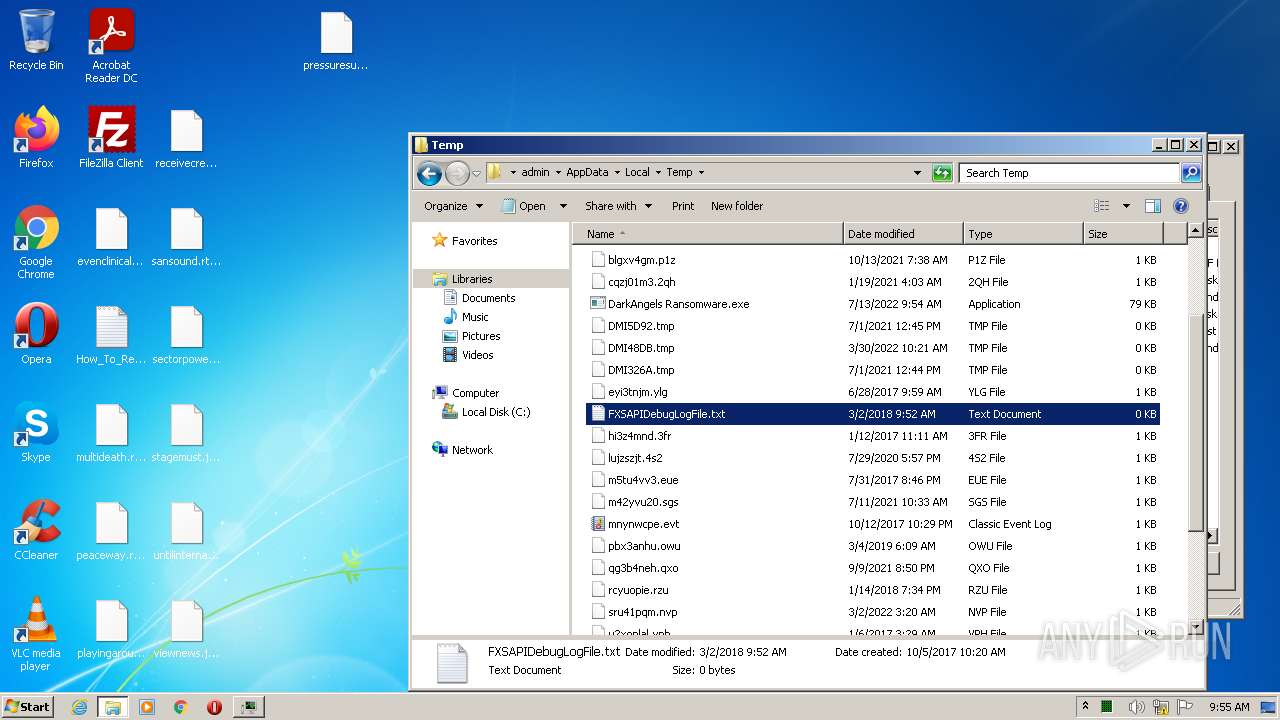Open Firefox desktop shortcut
Screen dimensions: 1280x720
pyautogui.click(x=36, y=137)
